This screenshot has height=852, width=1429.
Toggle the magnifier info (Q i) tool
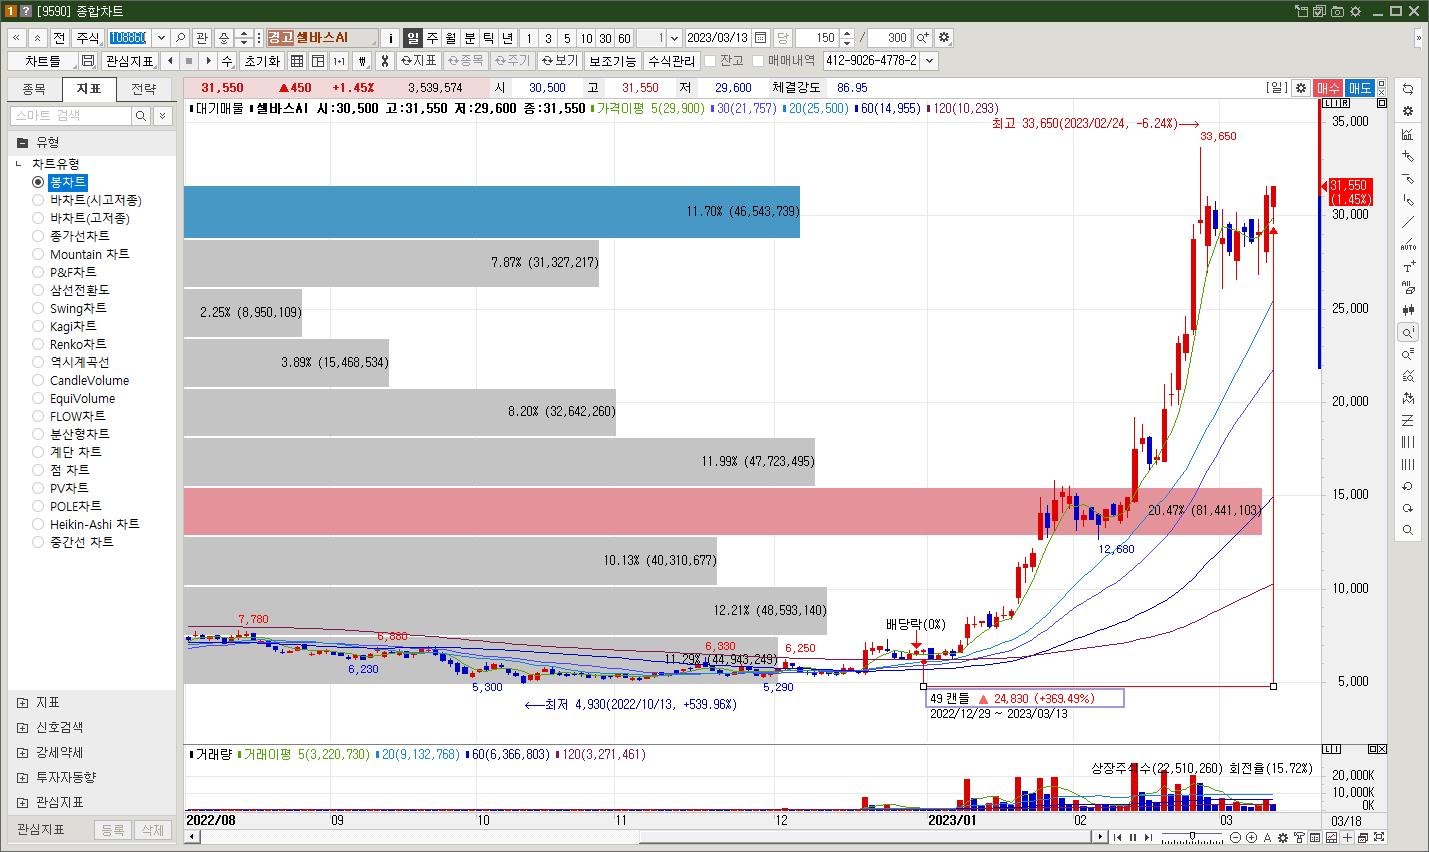coord(1408,332)
